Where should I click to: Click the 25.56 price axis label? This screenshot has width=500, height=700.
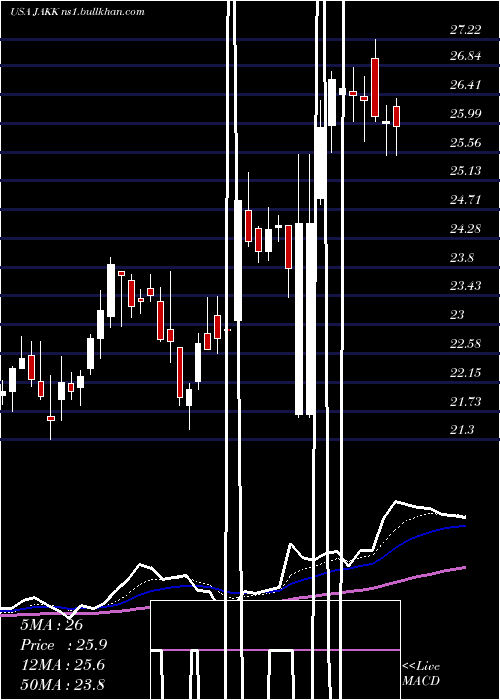point(465,143)
